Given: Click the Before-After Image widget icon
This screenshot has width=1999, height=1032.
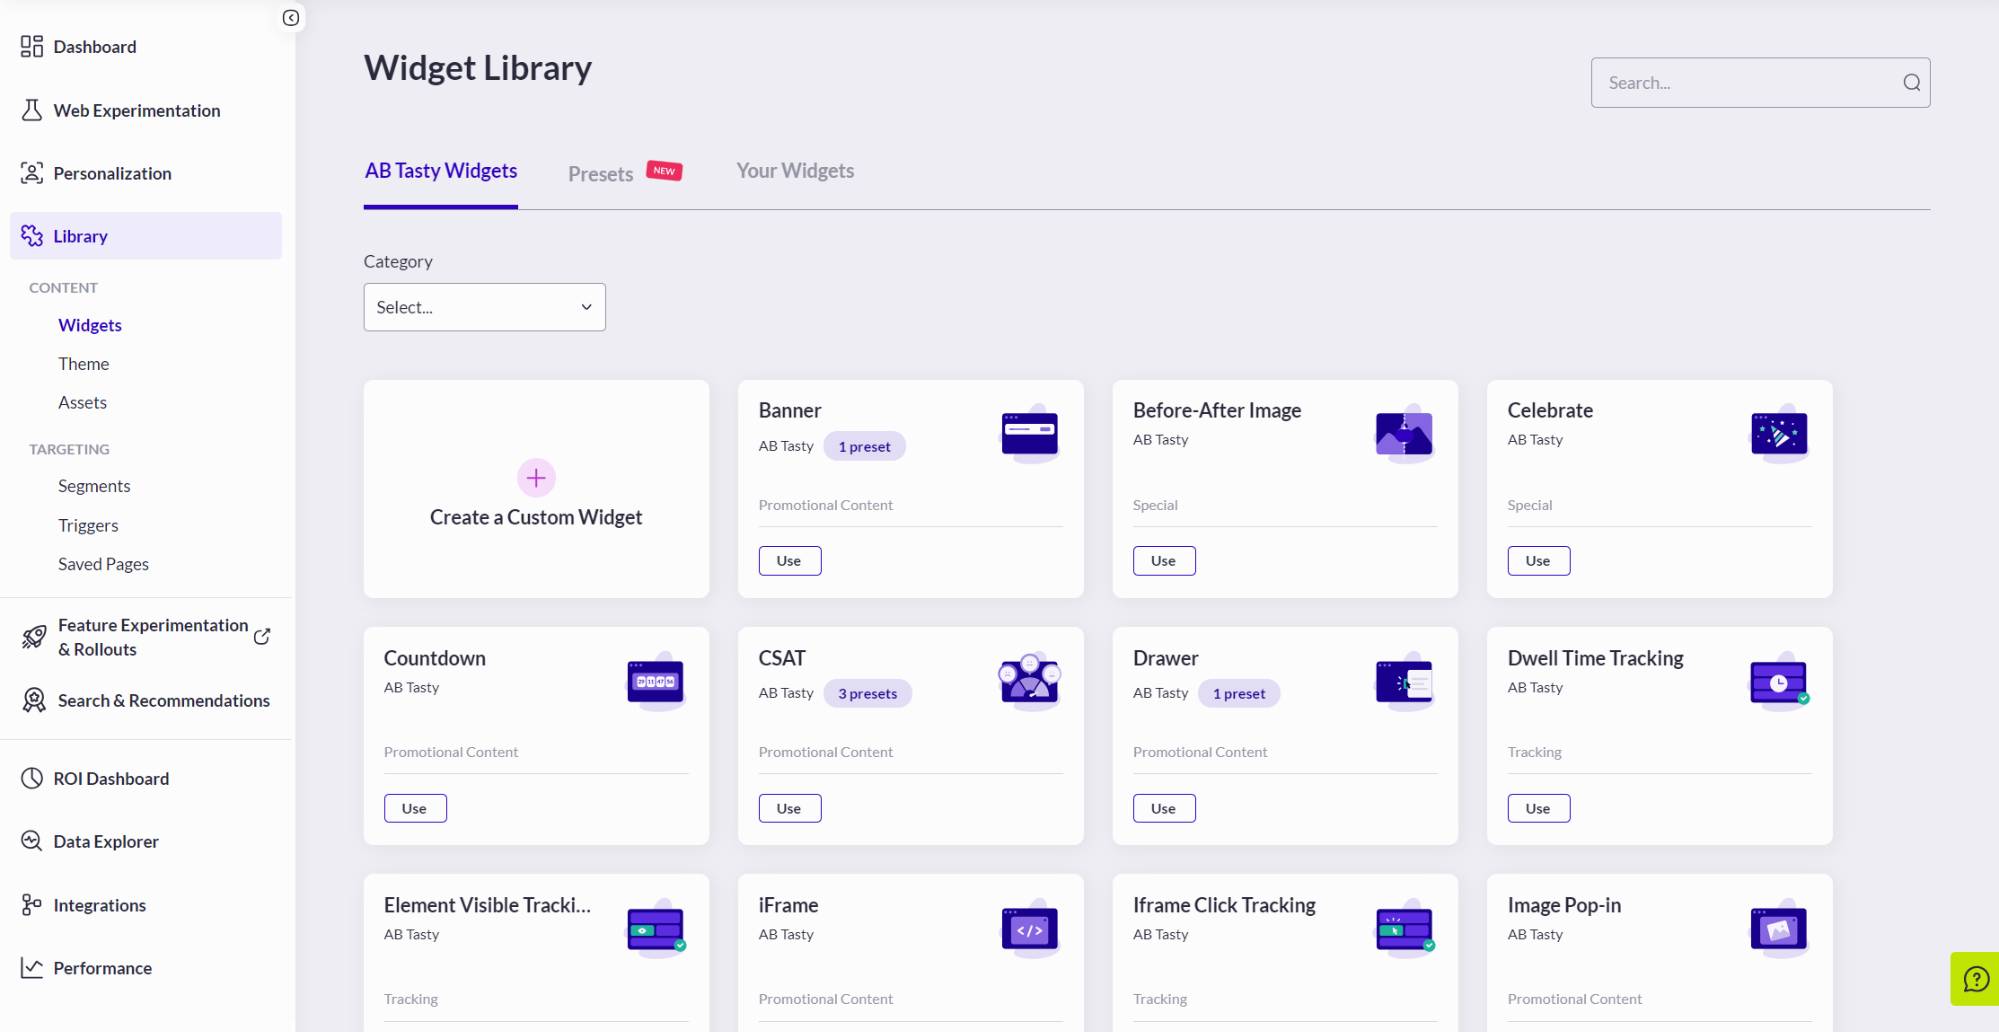Looking at the screenshot, I should click(1404, 433).
